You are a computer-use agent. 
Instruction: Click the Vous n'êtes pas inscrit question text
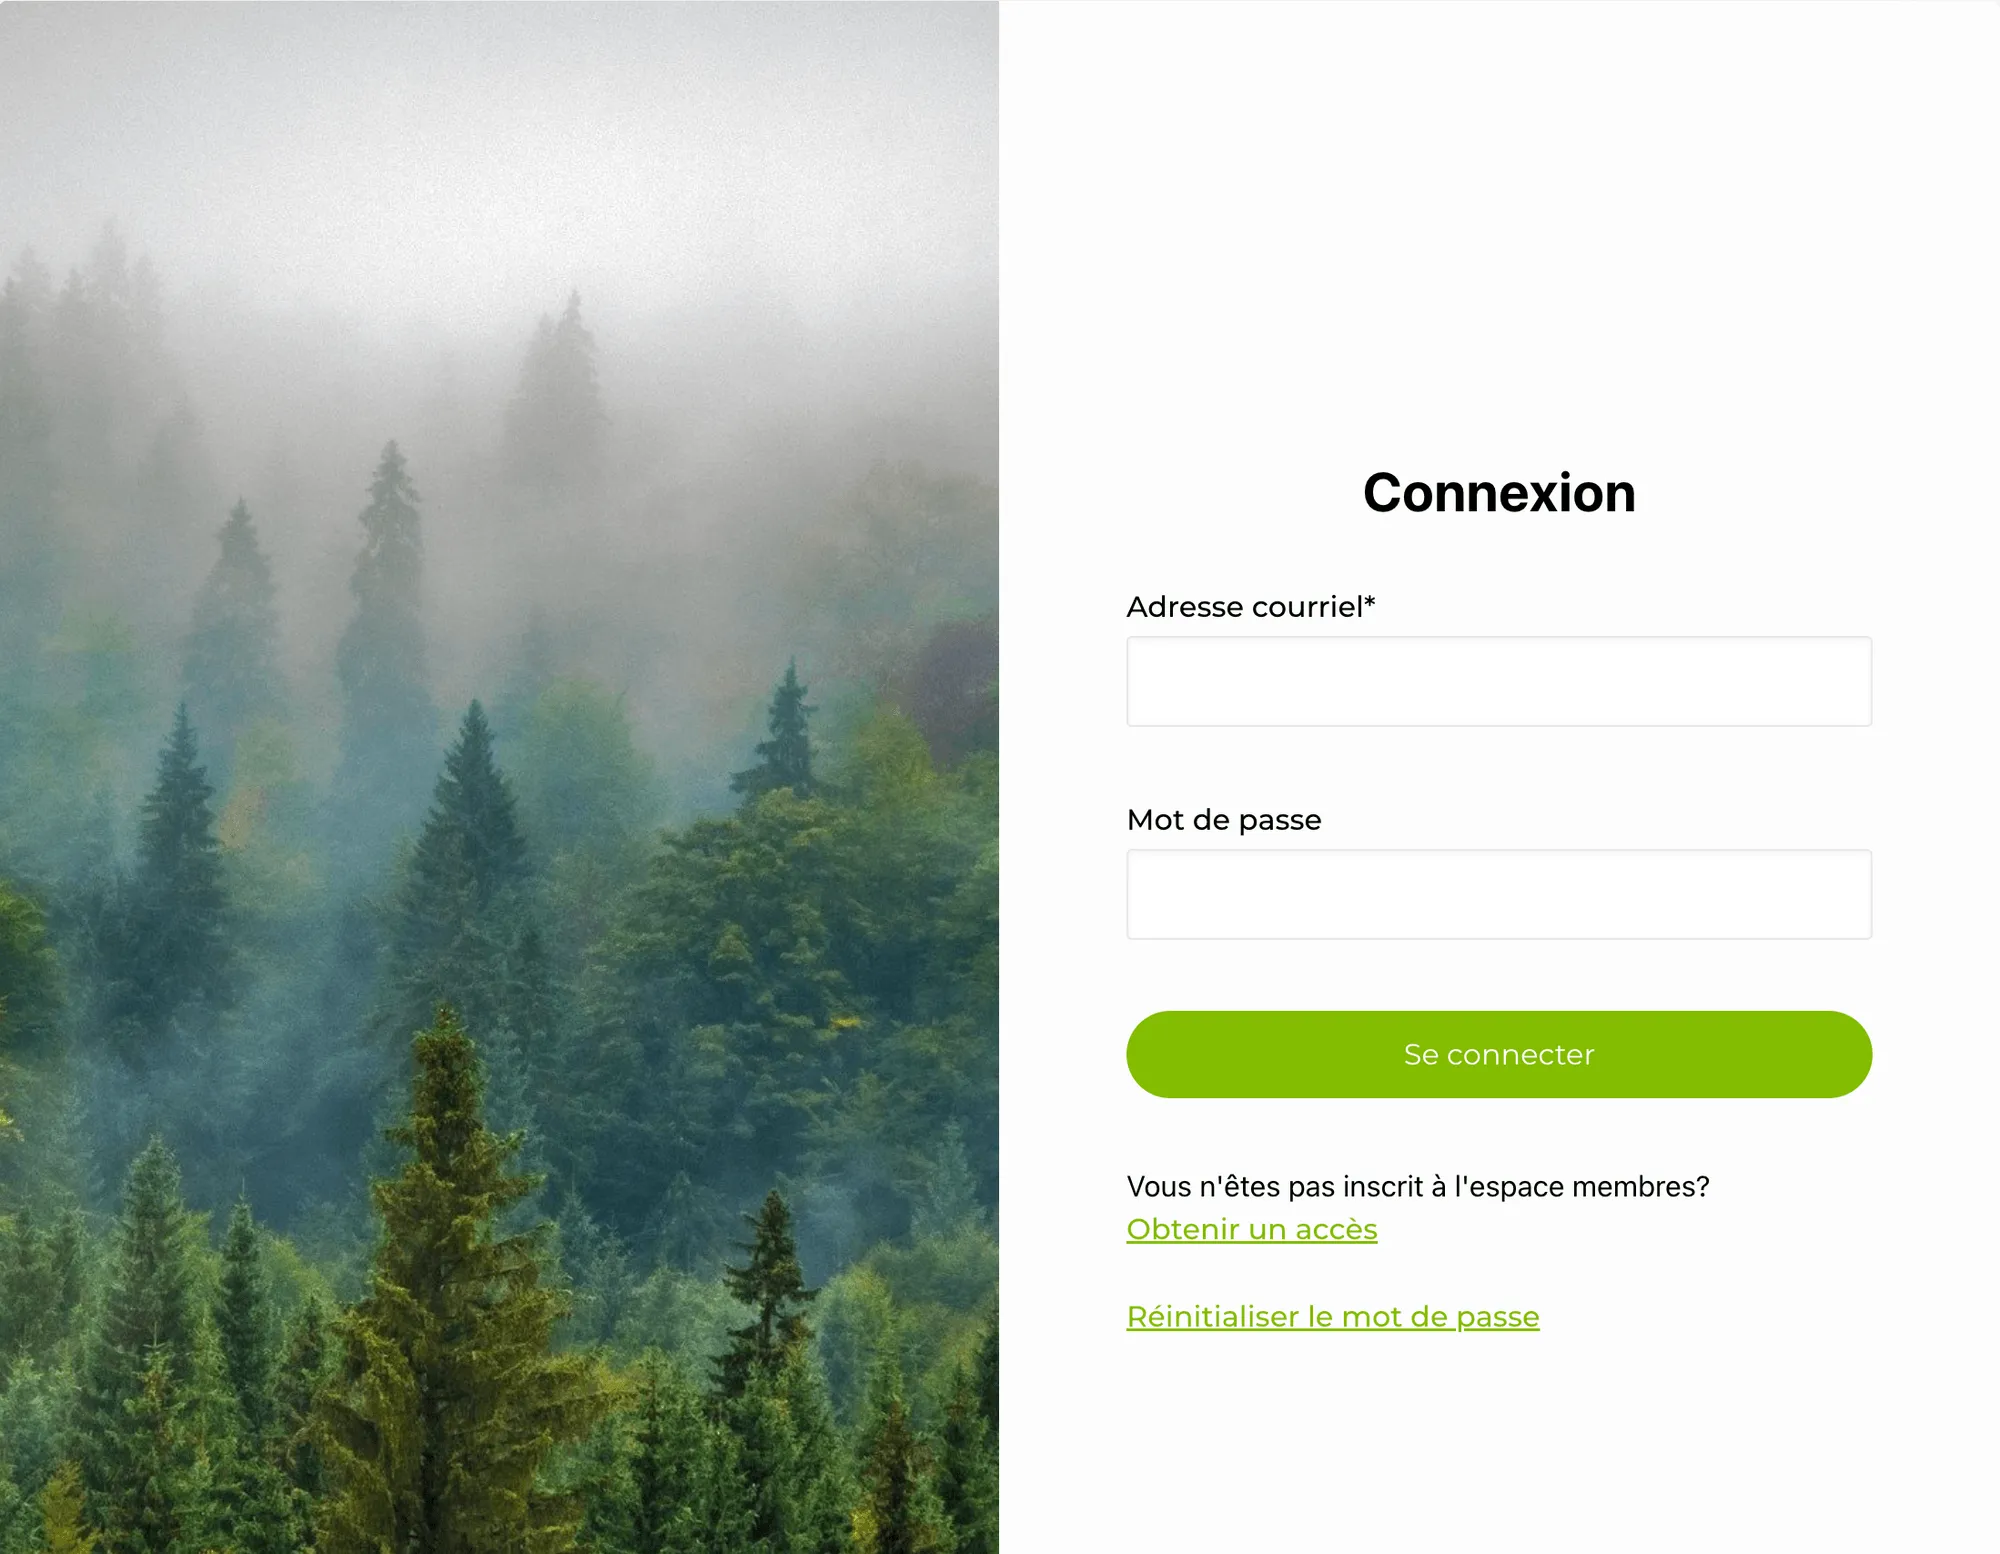1418,1186
